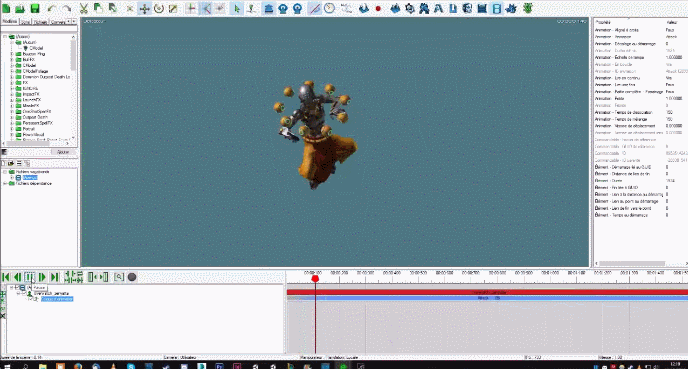
Task: Expand the folder node under the CModel item
Action: 12,54
